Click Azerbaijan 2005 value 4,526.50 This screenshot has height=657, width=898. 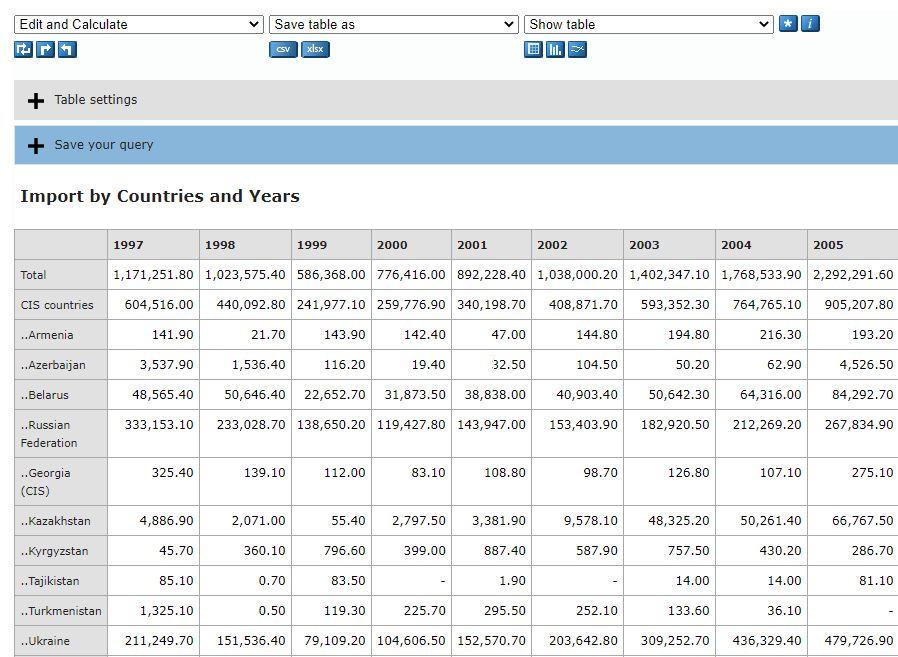tap(867, 365)
